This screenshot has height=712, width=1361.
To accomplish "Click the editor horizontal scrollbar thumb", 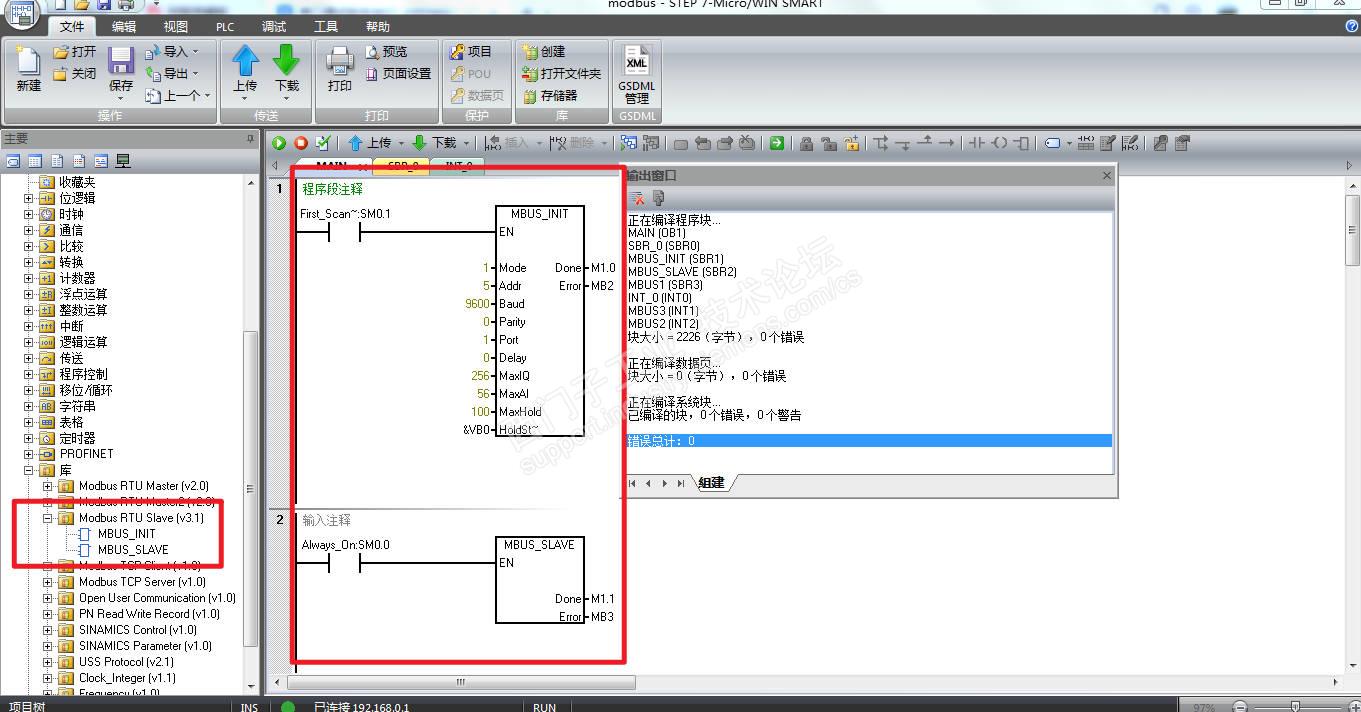I will pyautogui.click(x=460, y=683).
